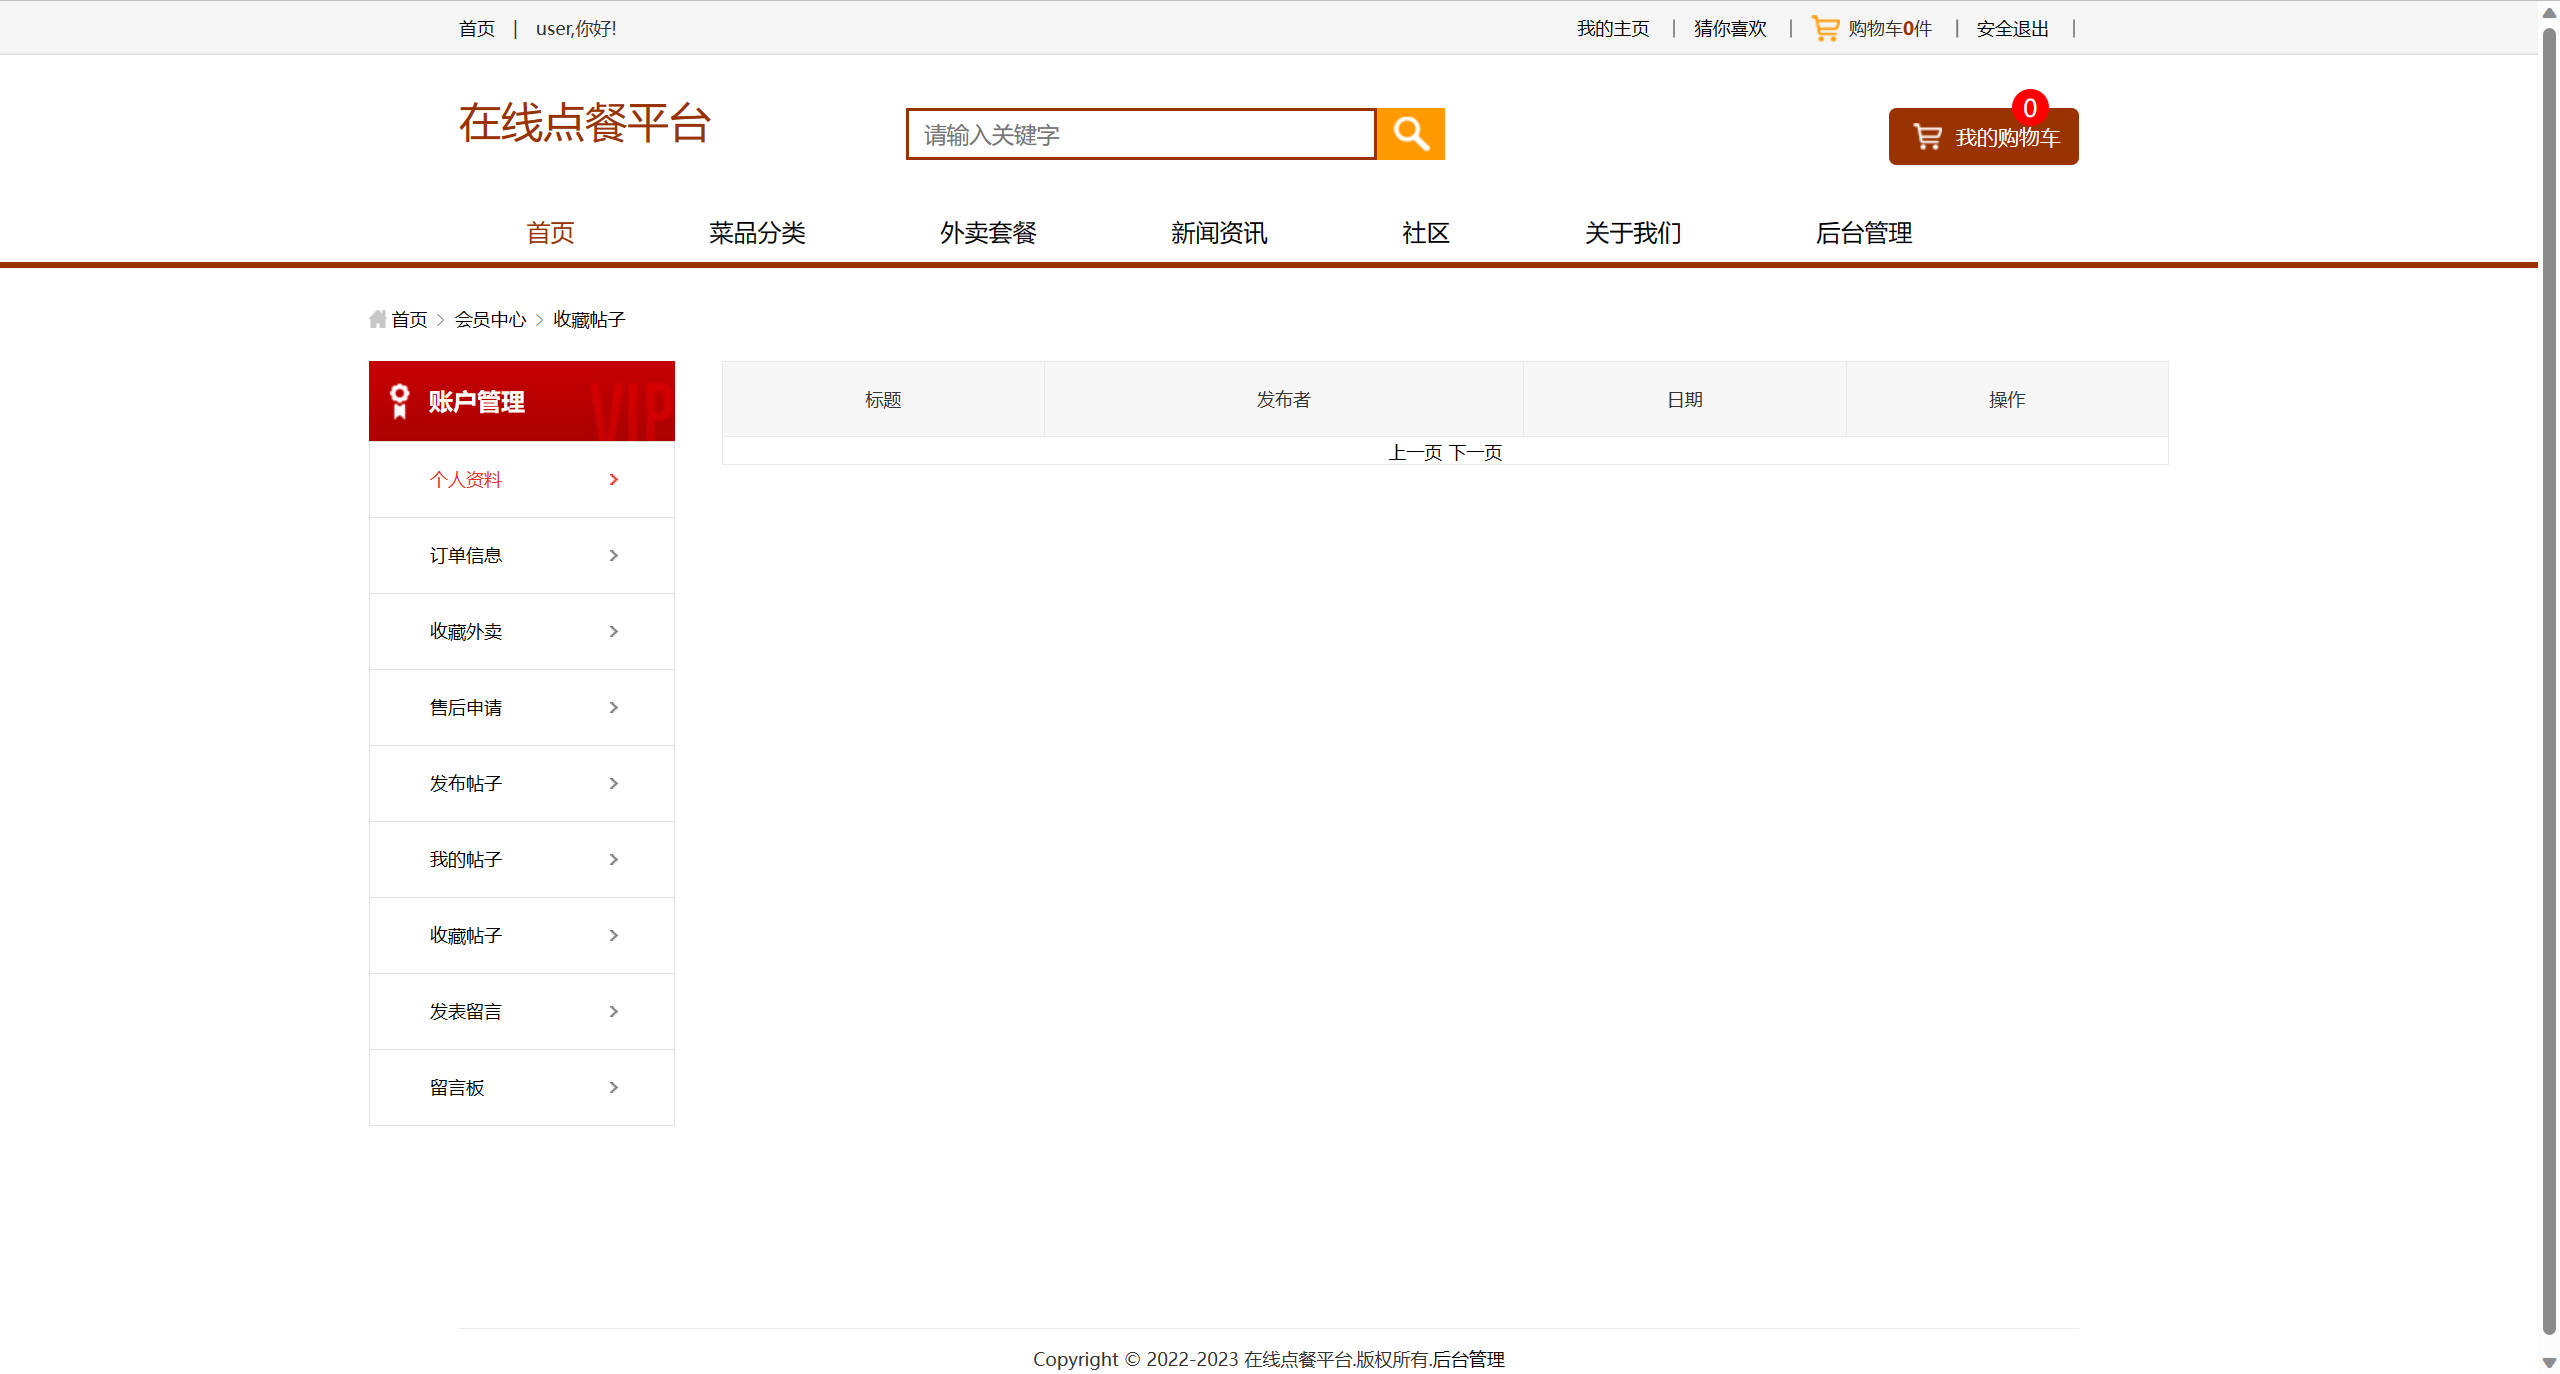Click the medal icon on 账户管理 header

(400, 400)
